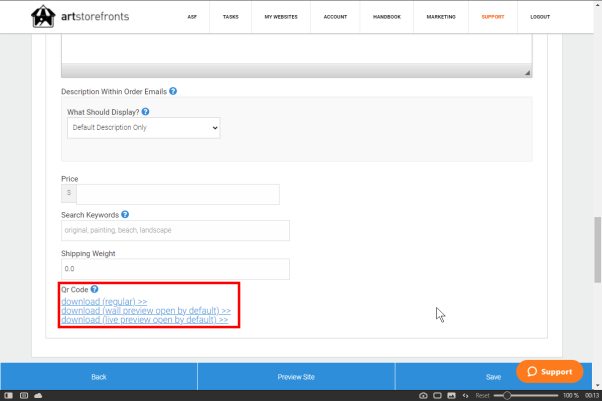Click download wall preview QR code link
Image resolution: width=602 pixels, height=401 pixels.
coord(146,311)
